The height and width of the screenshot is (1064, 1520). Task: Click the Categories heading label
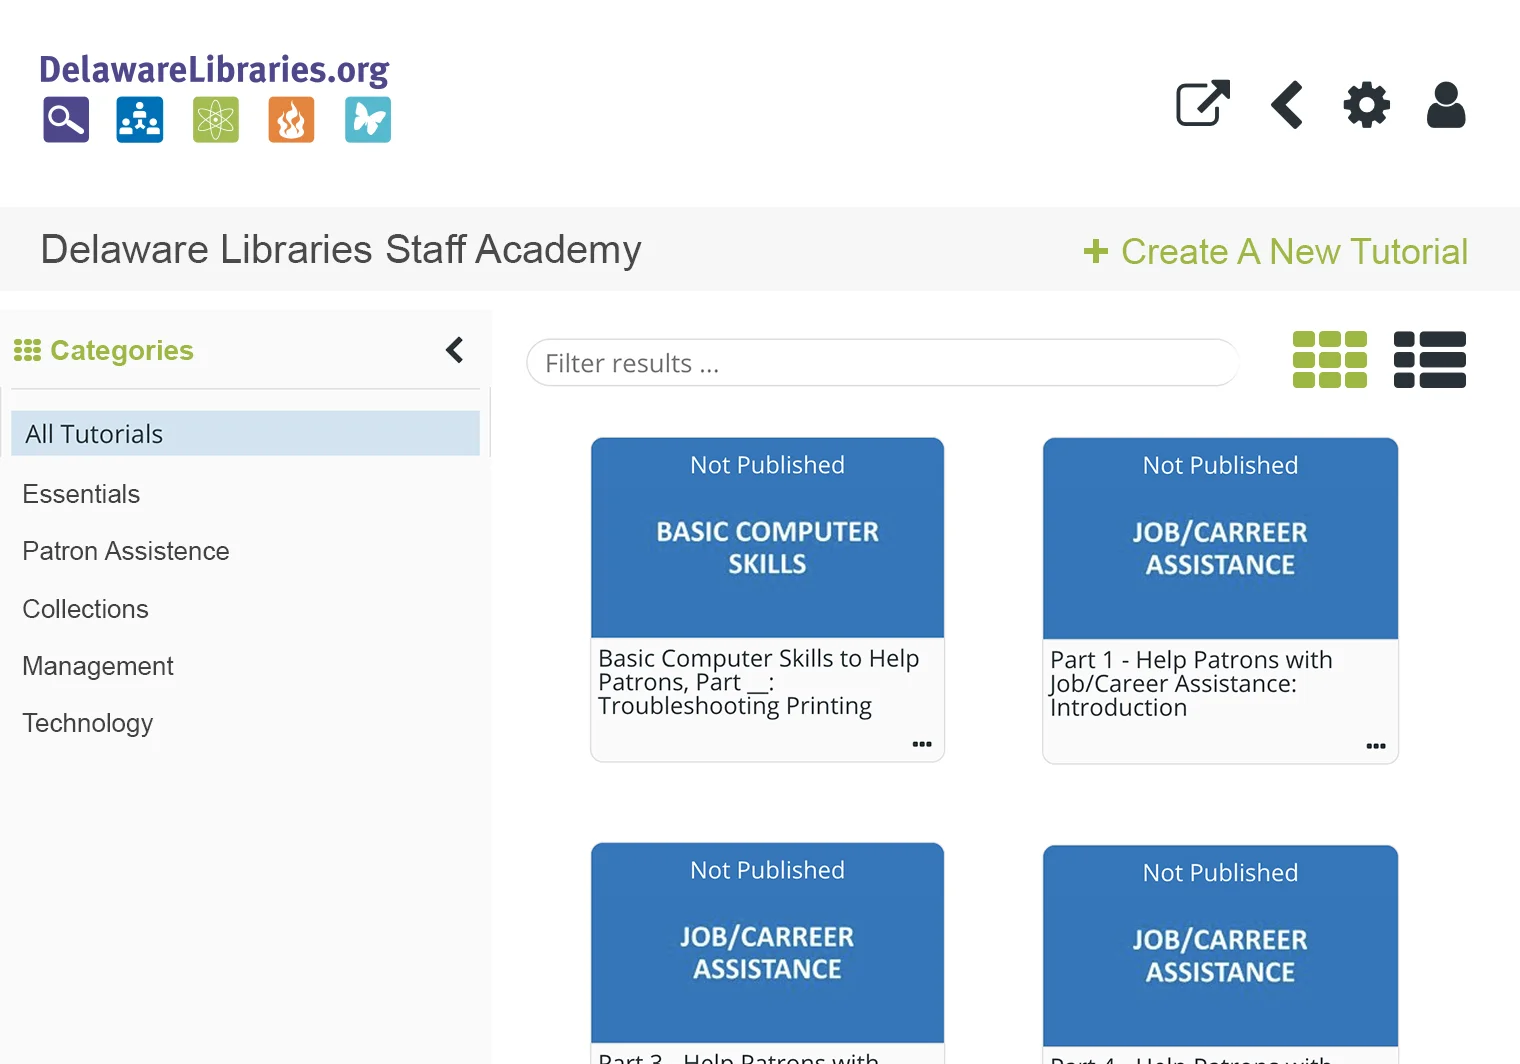pos(122,350)
